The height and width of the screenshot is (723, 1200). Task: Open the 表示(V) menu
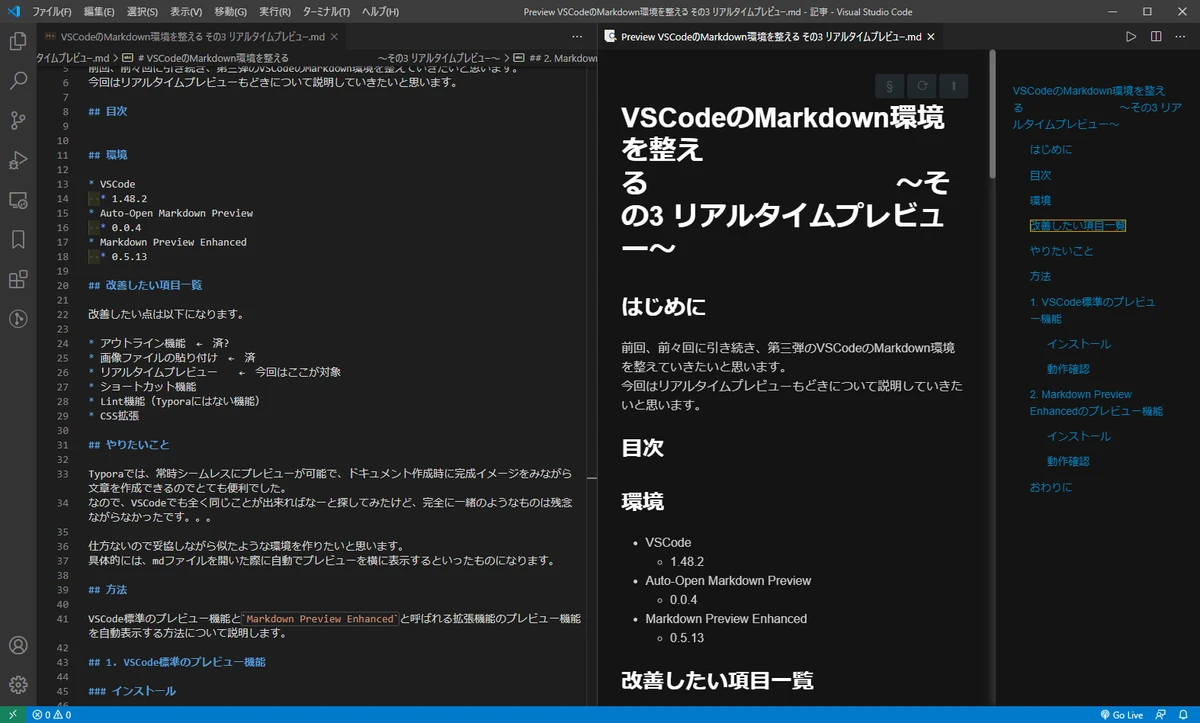coord(186,11)
